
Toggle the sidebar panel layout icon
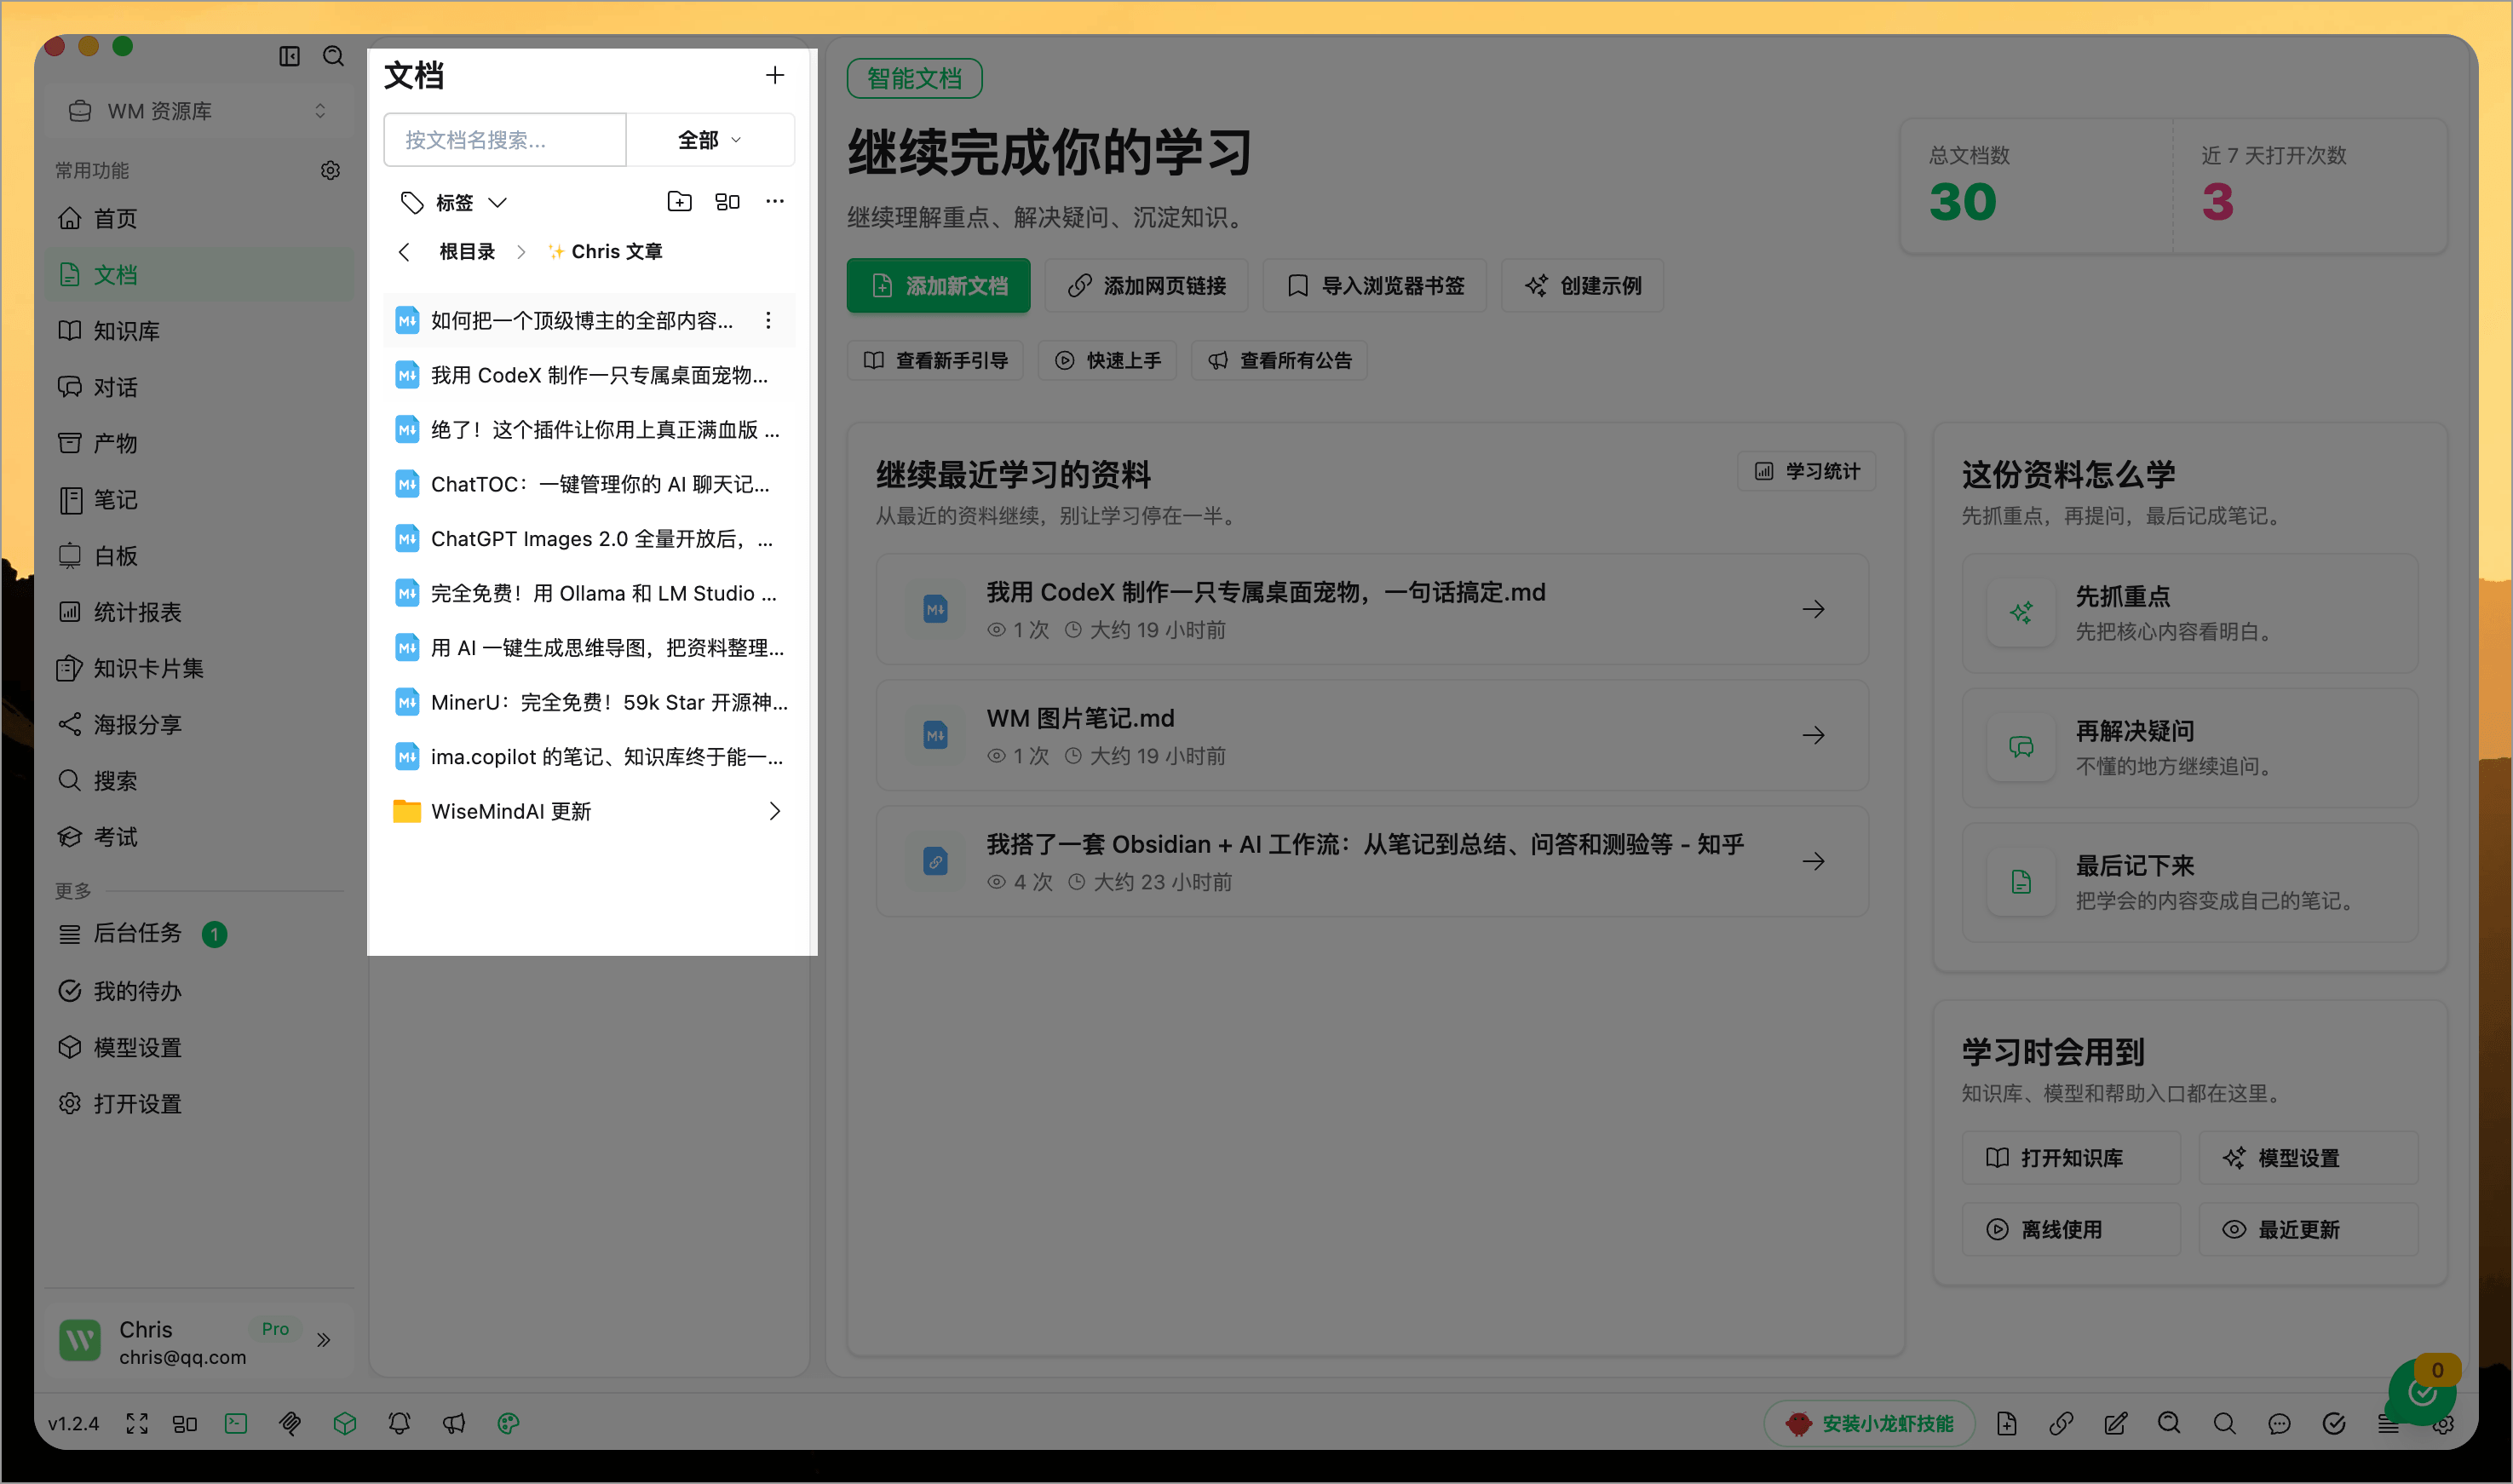click(x=289, y=56)
